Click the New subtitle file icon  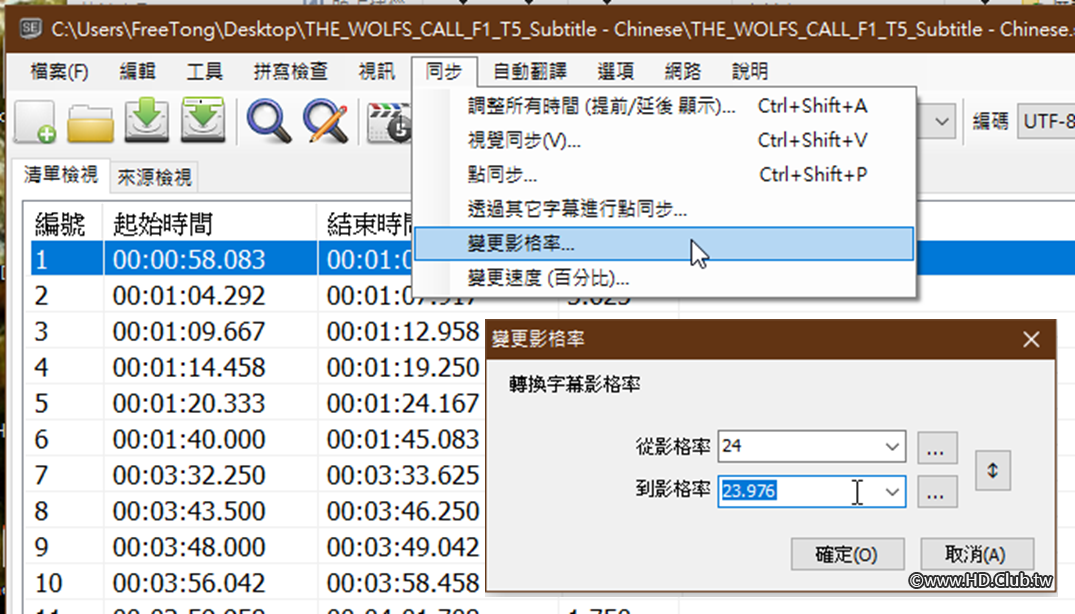point(35,121)
